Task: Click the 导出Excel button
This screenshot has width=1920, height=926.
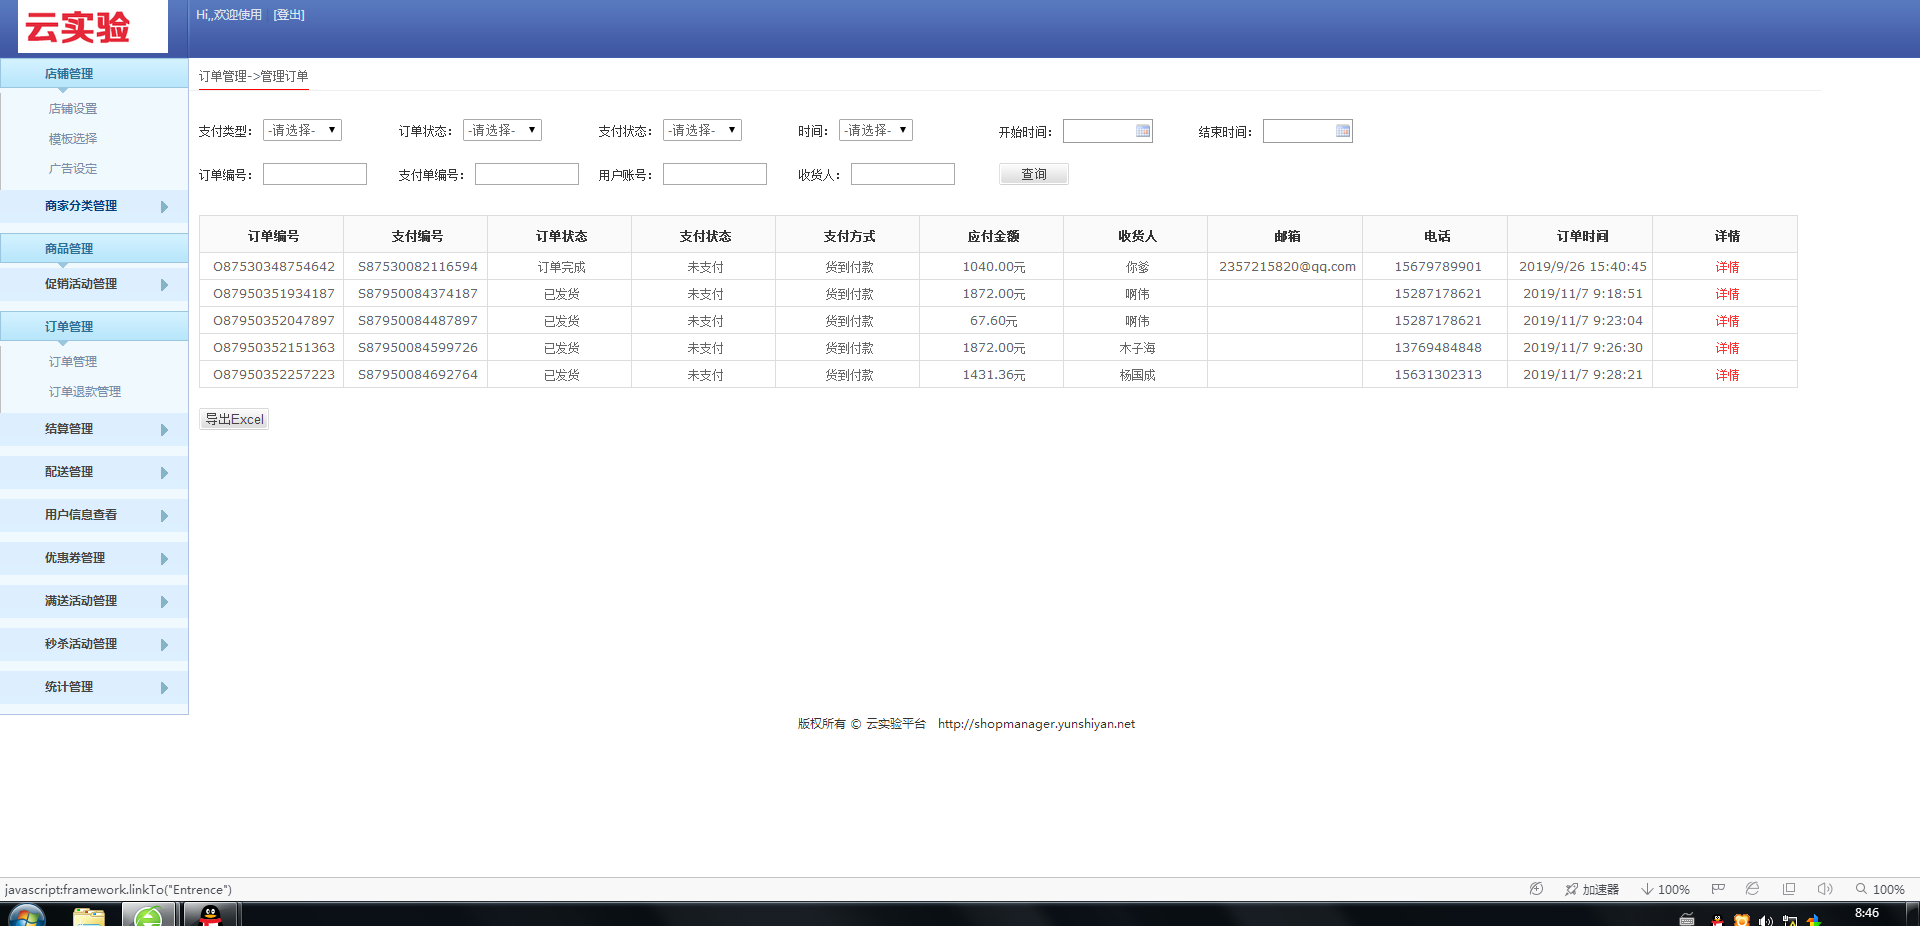Action: [x=234, y=419]
